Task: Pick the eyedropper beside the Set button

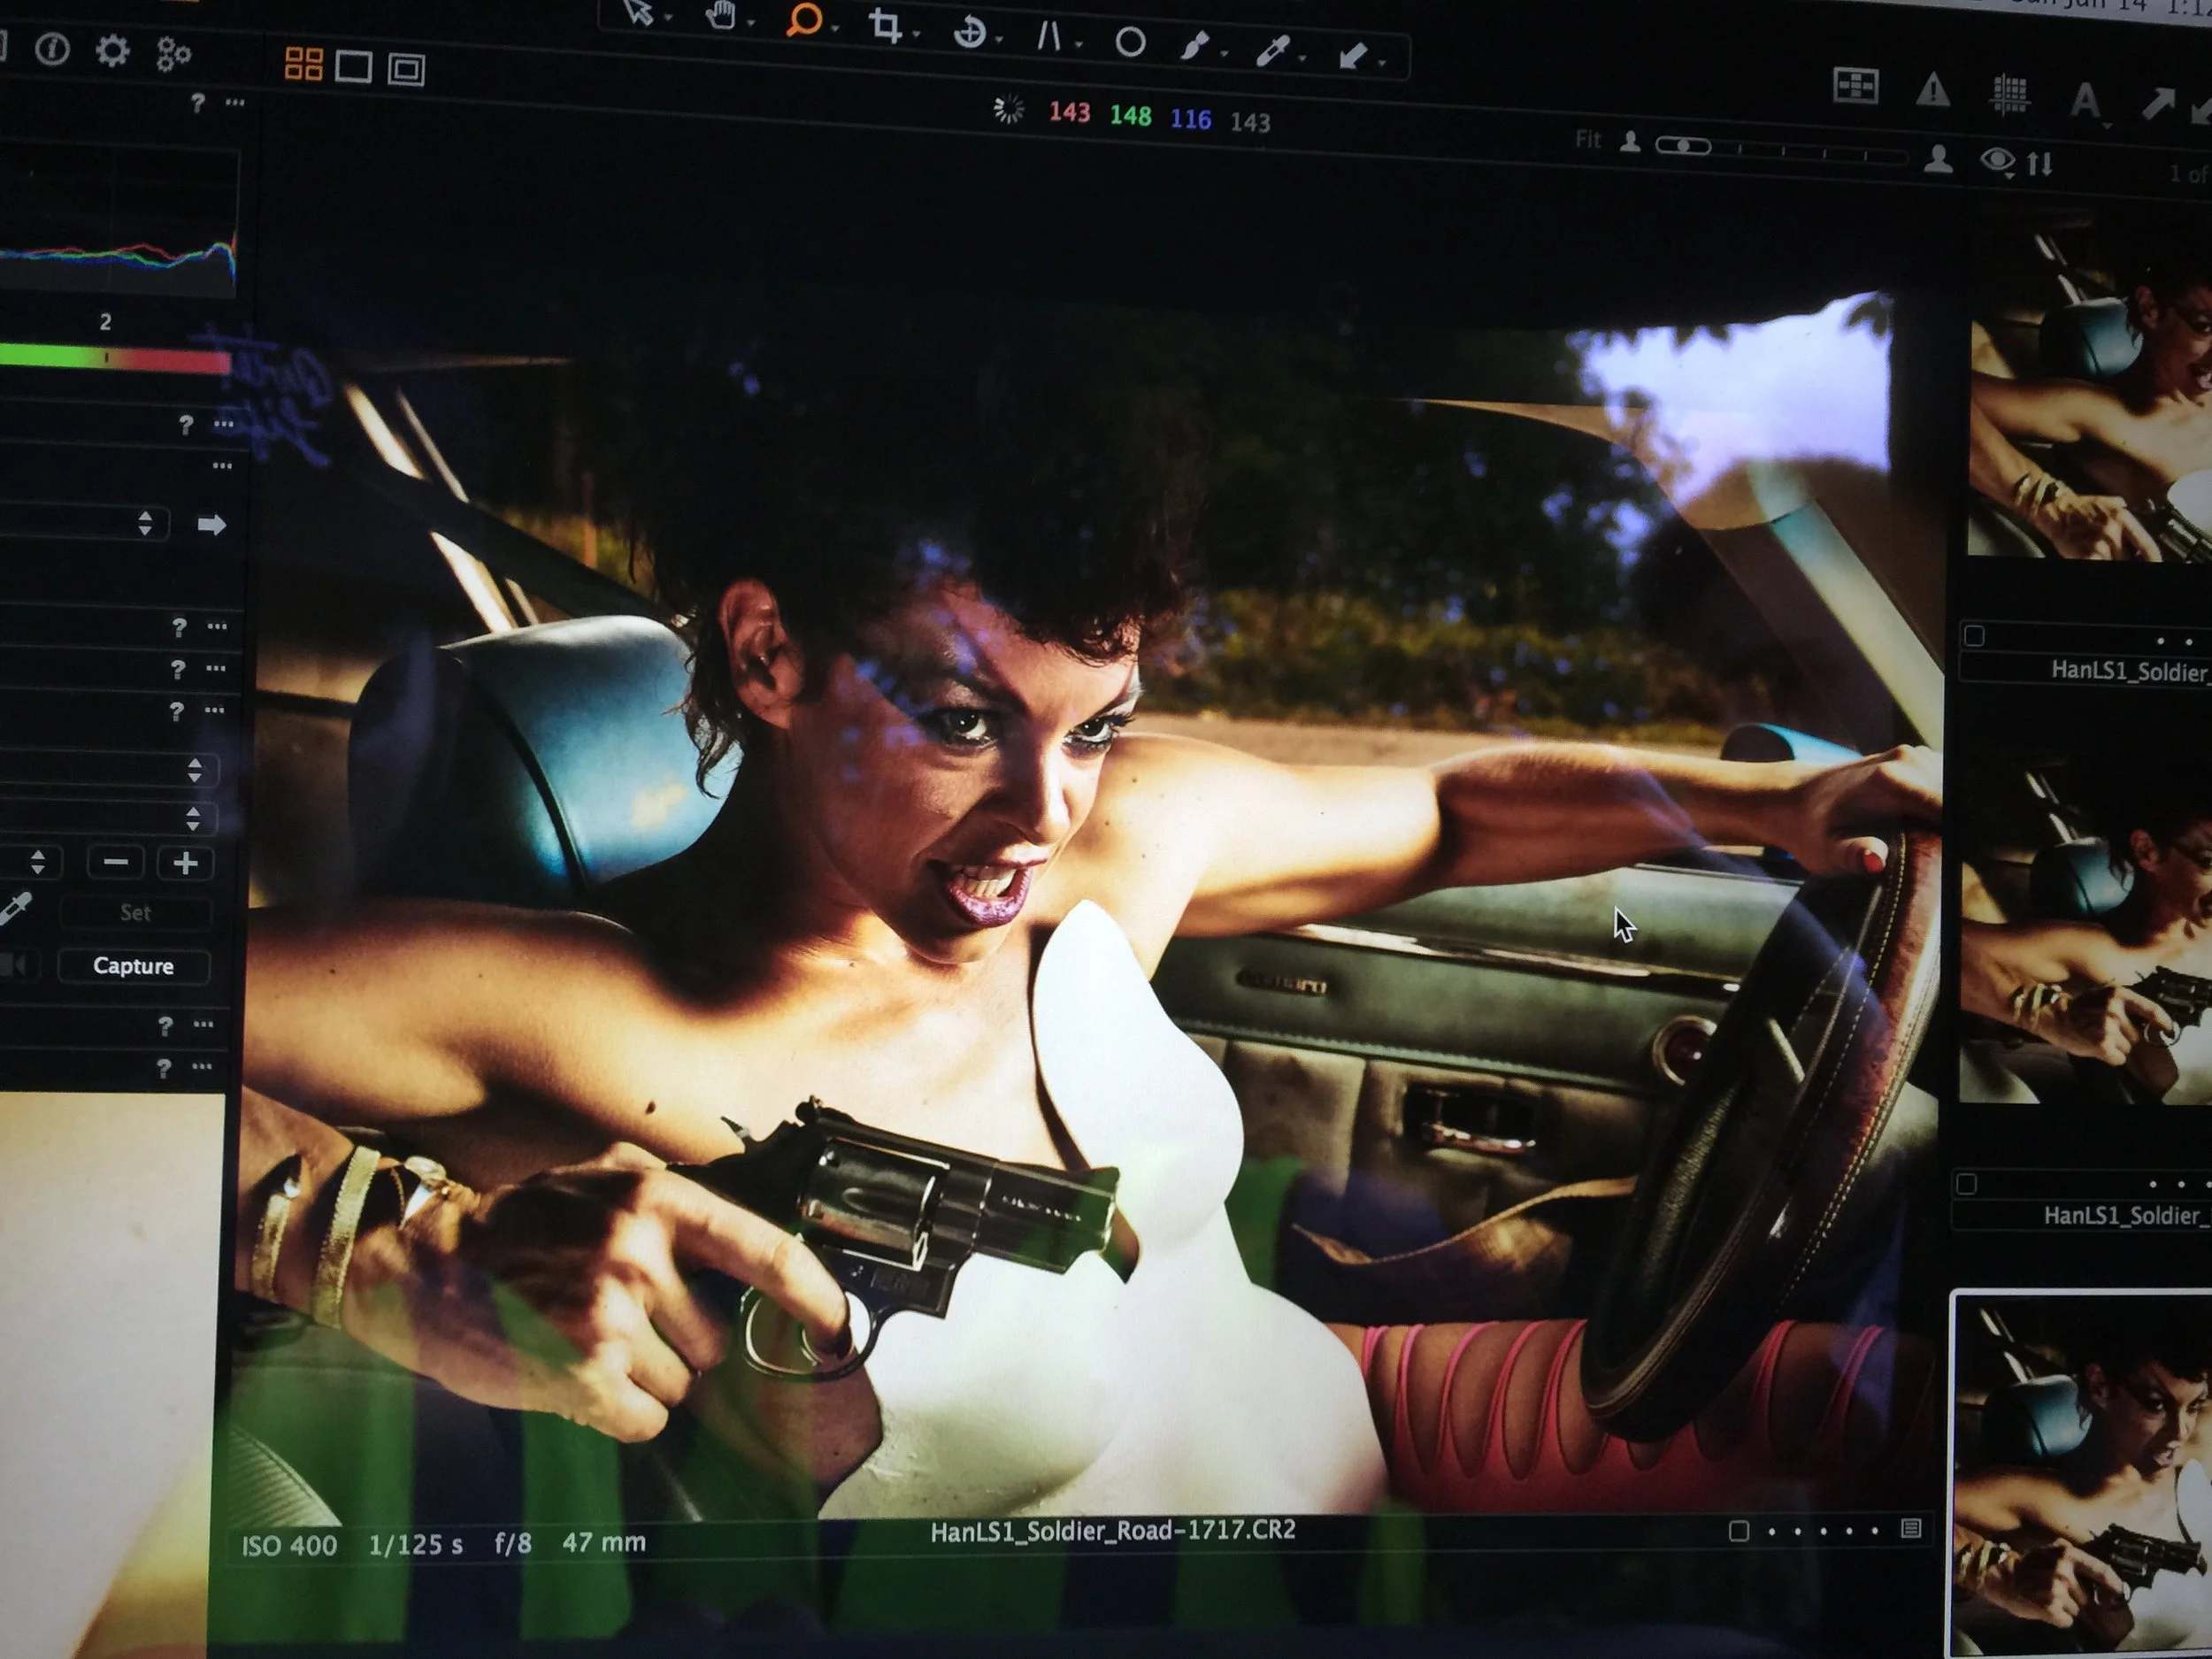Action: point(15,910)
